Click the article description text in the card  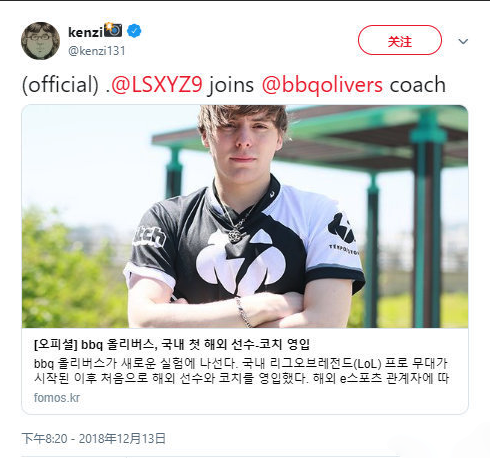click(x=241, y=370)
